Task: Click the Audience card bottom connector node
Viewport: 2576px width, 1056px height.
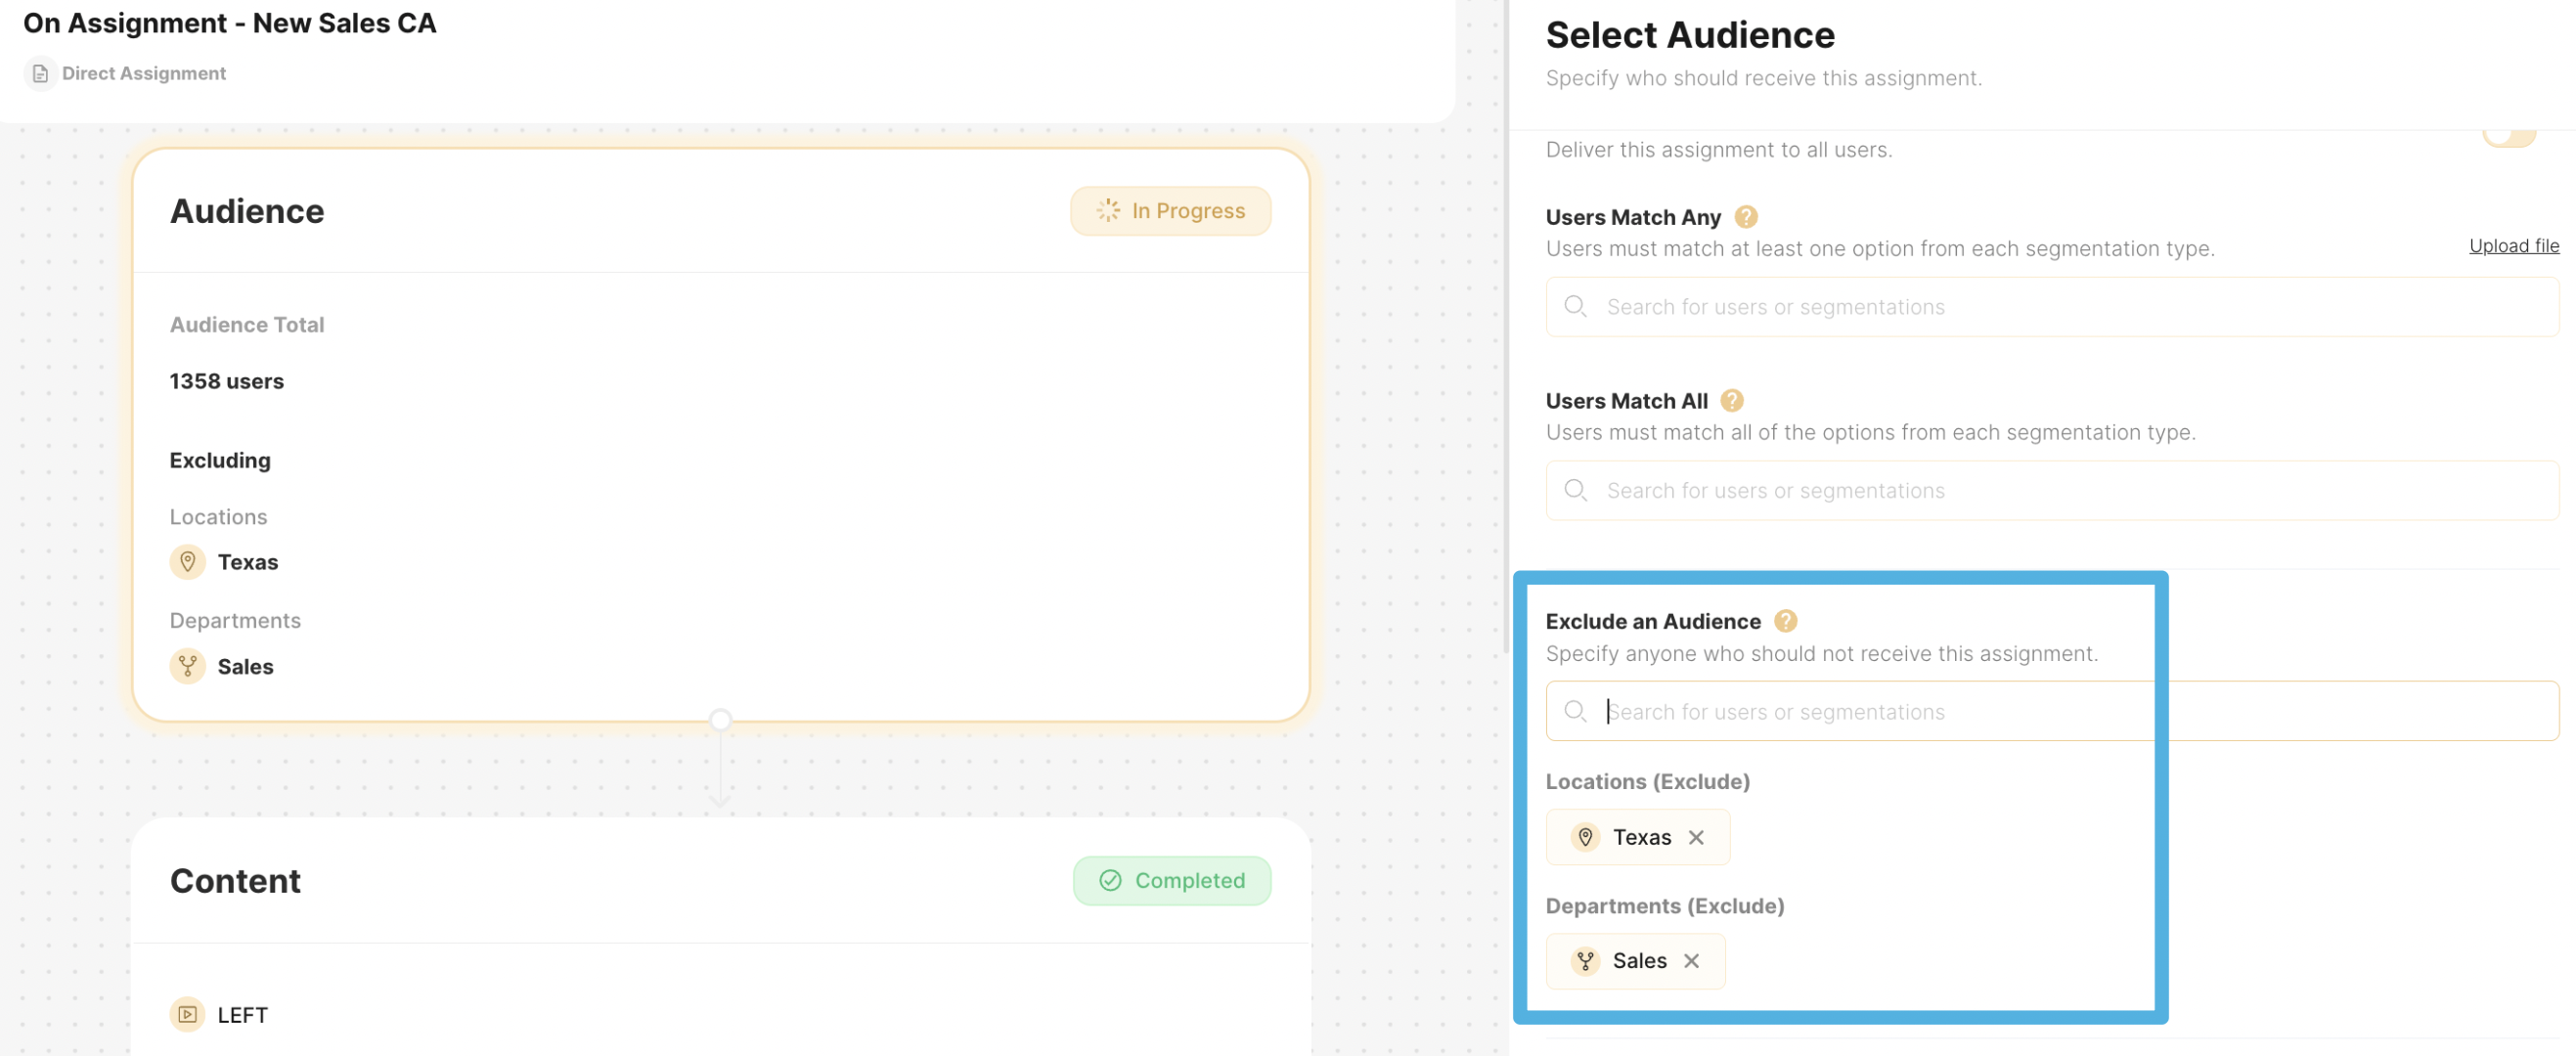Action: coord(720,720)
